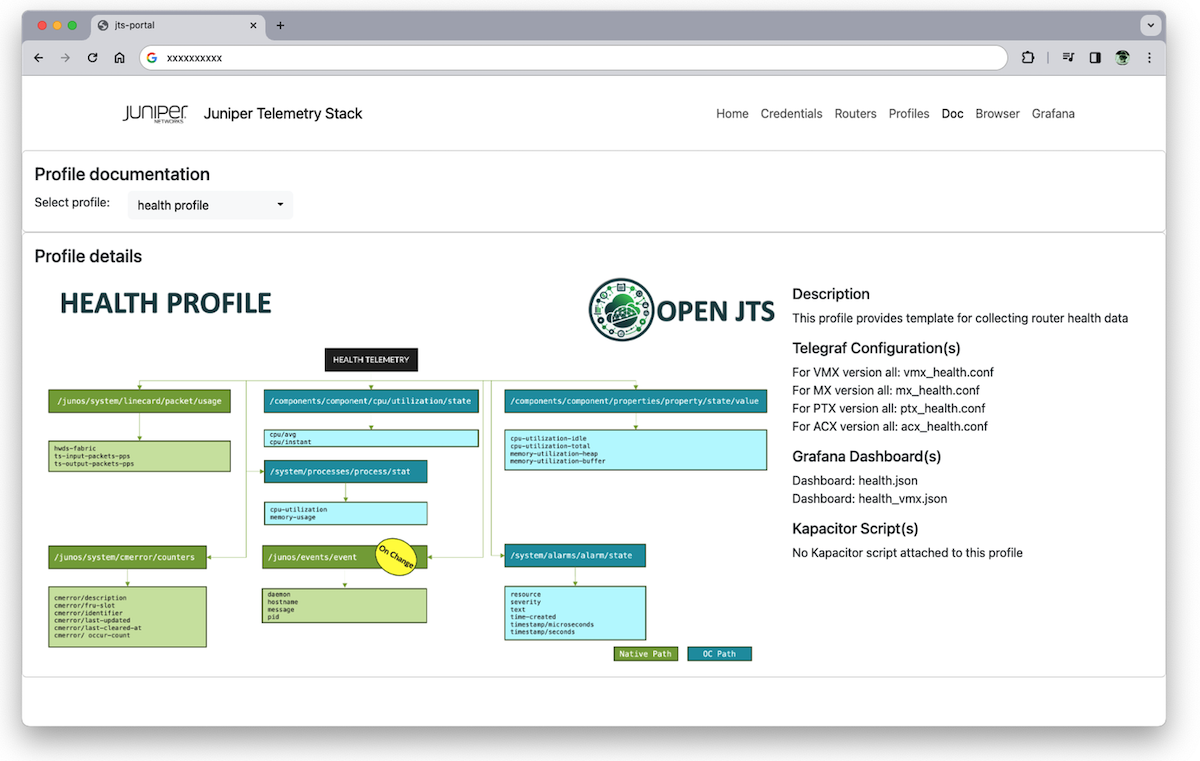Image resolution: width=1200 pixels, height=761 pixels.
Task: Click the Chrome extensions puzzle icon
Action: pyautogui.click(x=1028, y=57)
